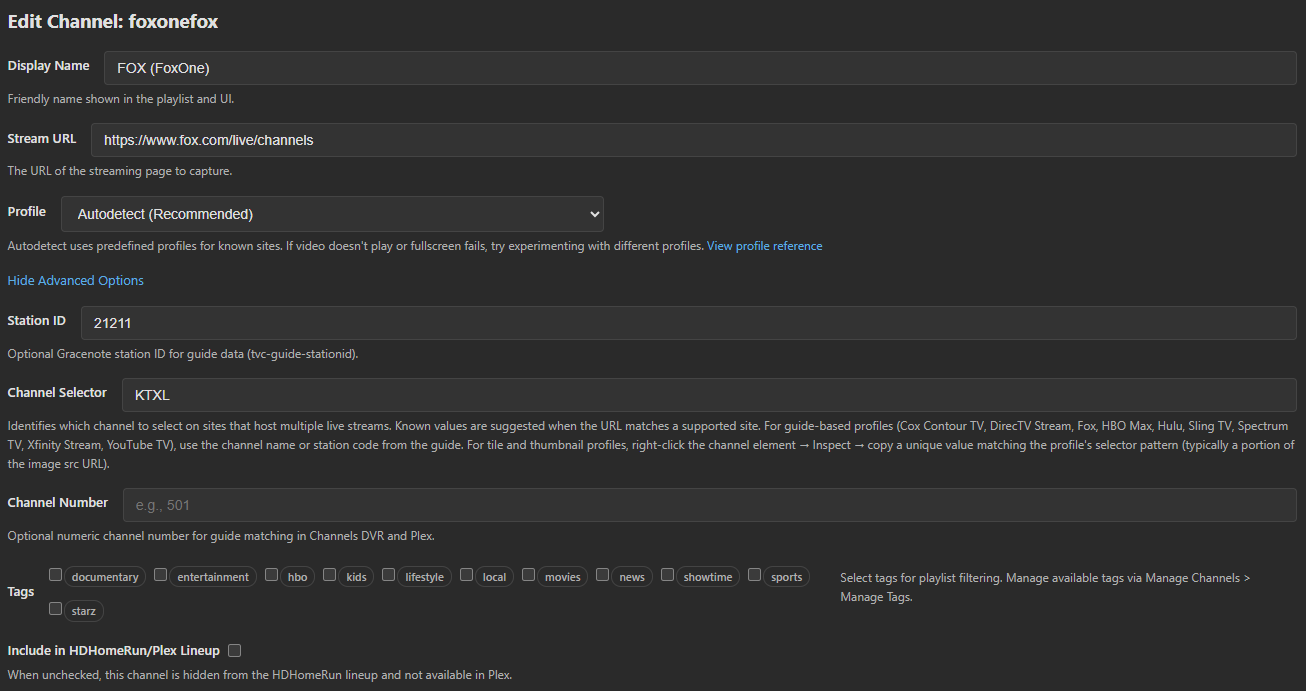Check the local tag checkbox
The height and width of the screenshot is (691, 1306).
tap(467, 575)
